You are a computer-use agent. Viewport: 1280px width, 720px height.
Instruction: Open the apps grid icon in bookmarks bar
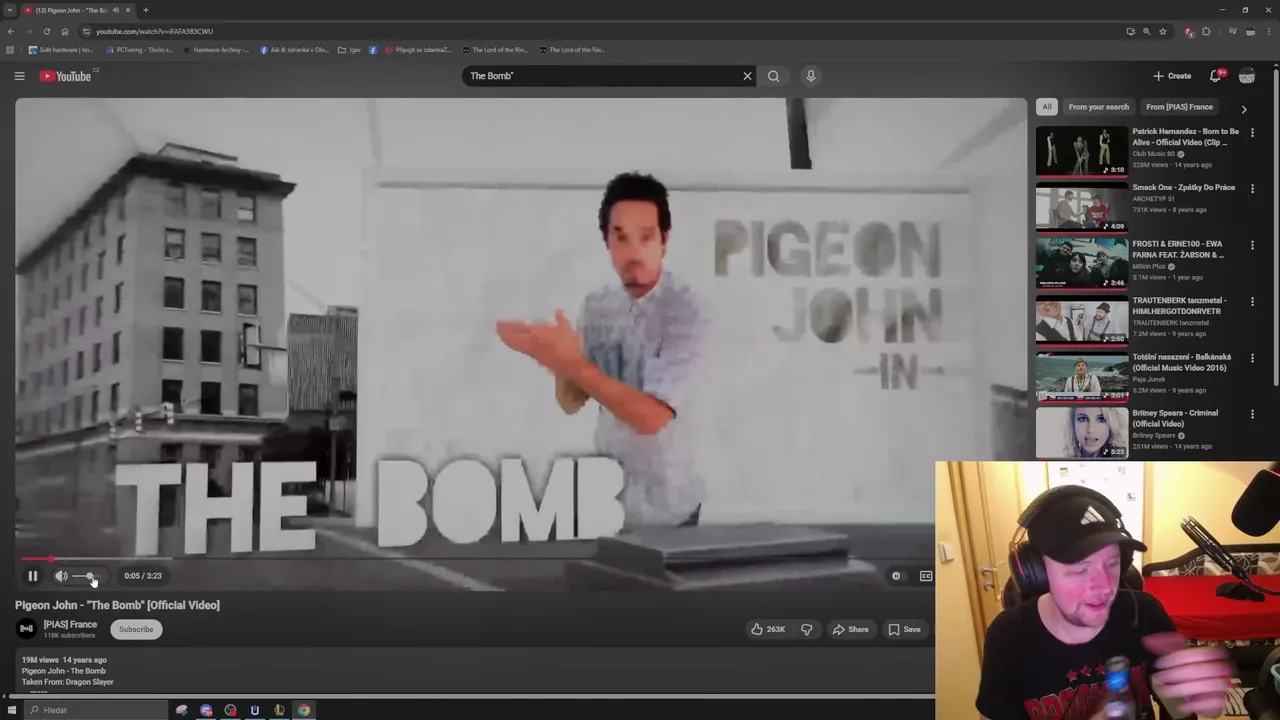point(10,49)
